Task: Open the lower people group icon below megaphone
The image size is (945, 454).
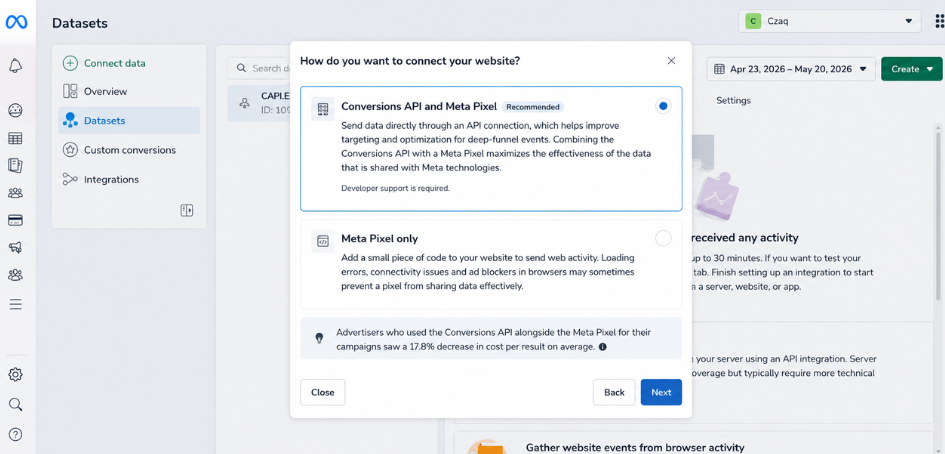Action: point(16,275)
